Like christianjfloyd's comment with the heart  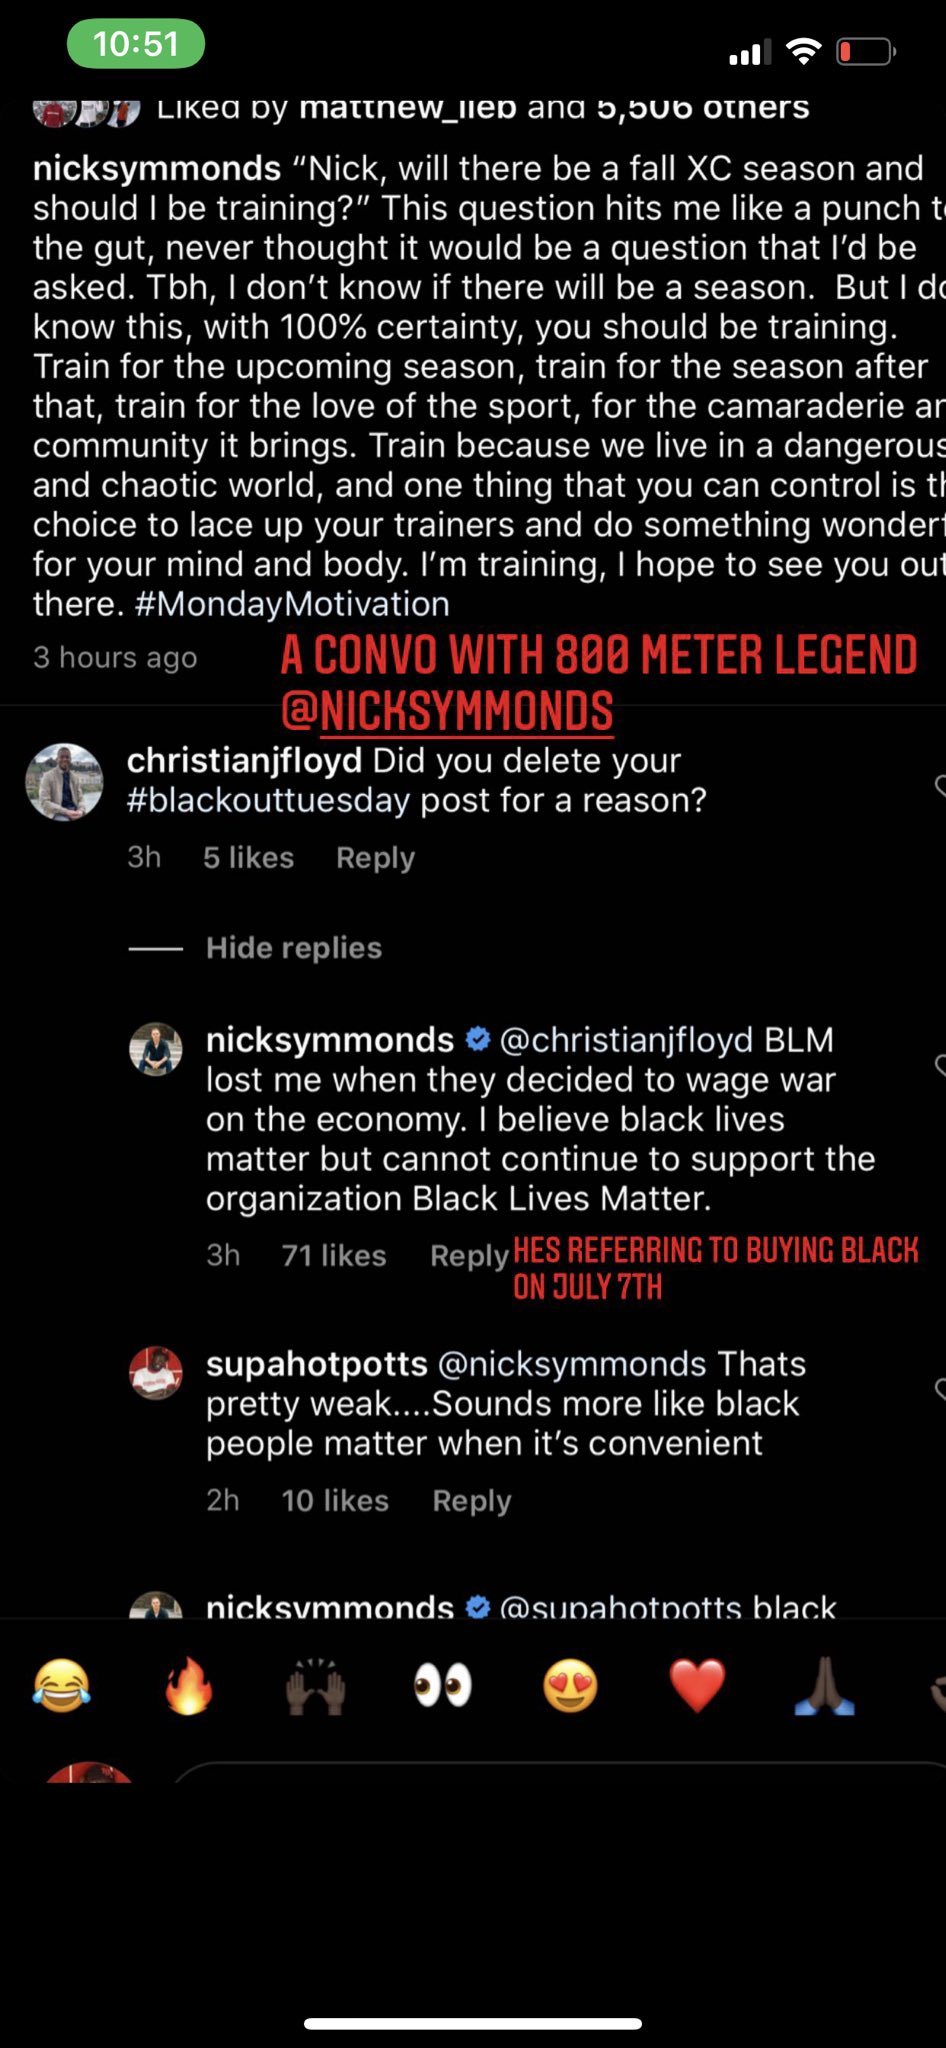[940, 784]
